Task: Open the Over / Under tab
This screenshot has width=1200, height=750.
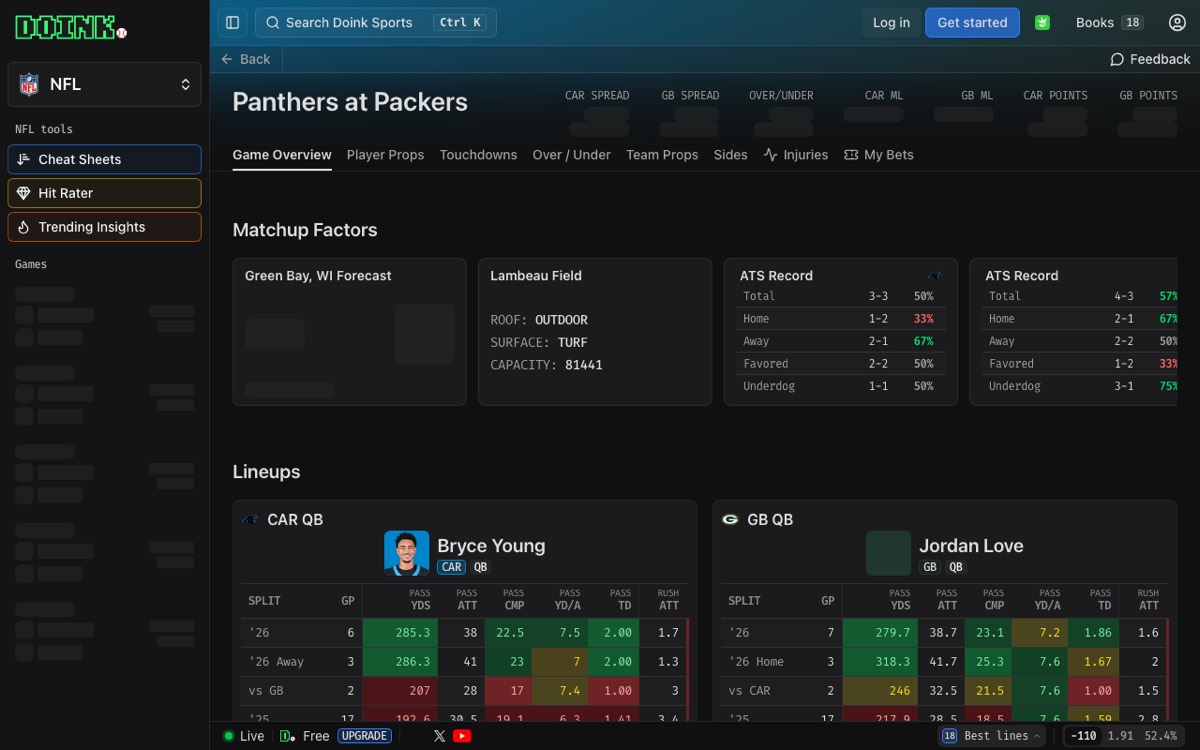Action: tap(571, 155)
